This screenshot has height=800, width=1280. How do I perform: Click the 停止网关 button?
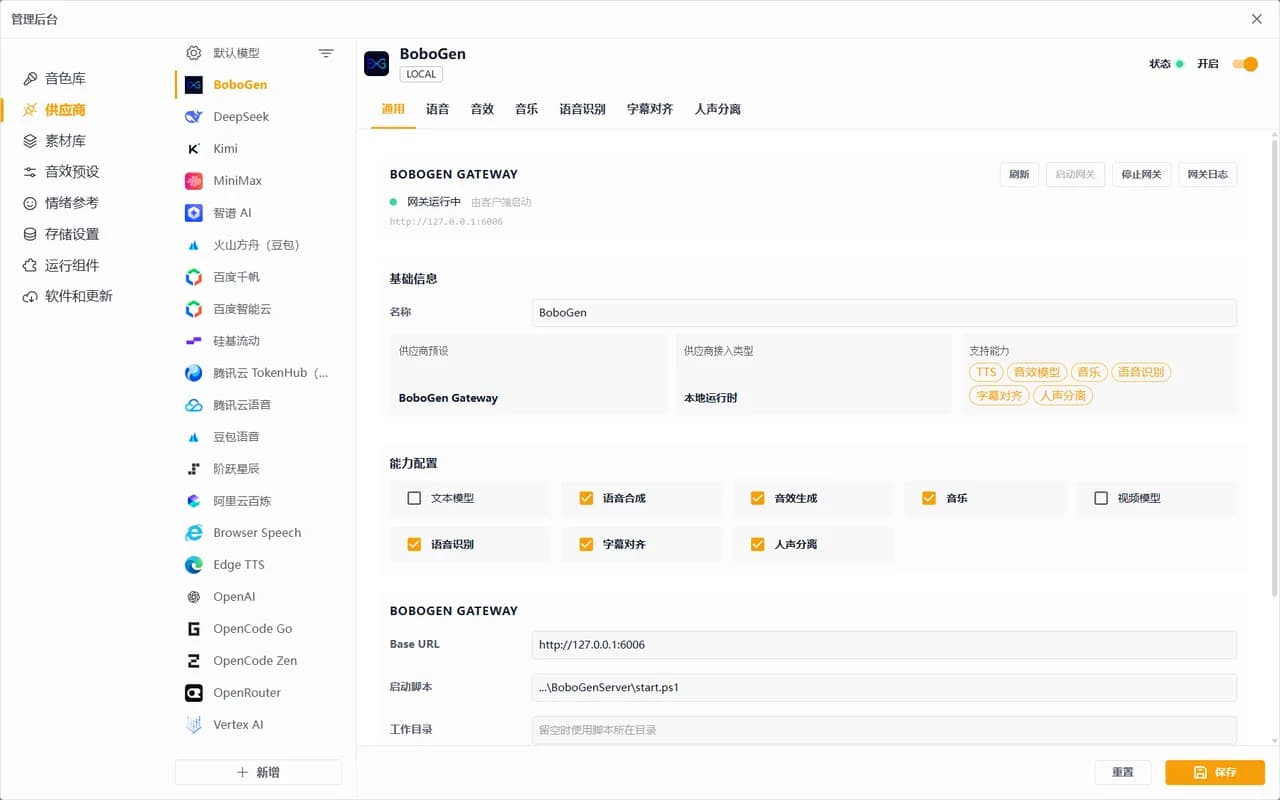[1141, 174]
